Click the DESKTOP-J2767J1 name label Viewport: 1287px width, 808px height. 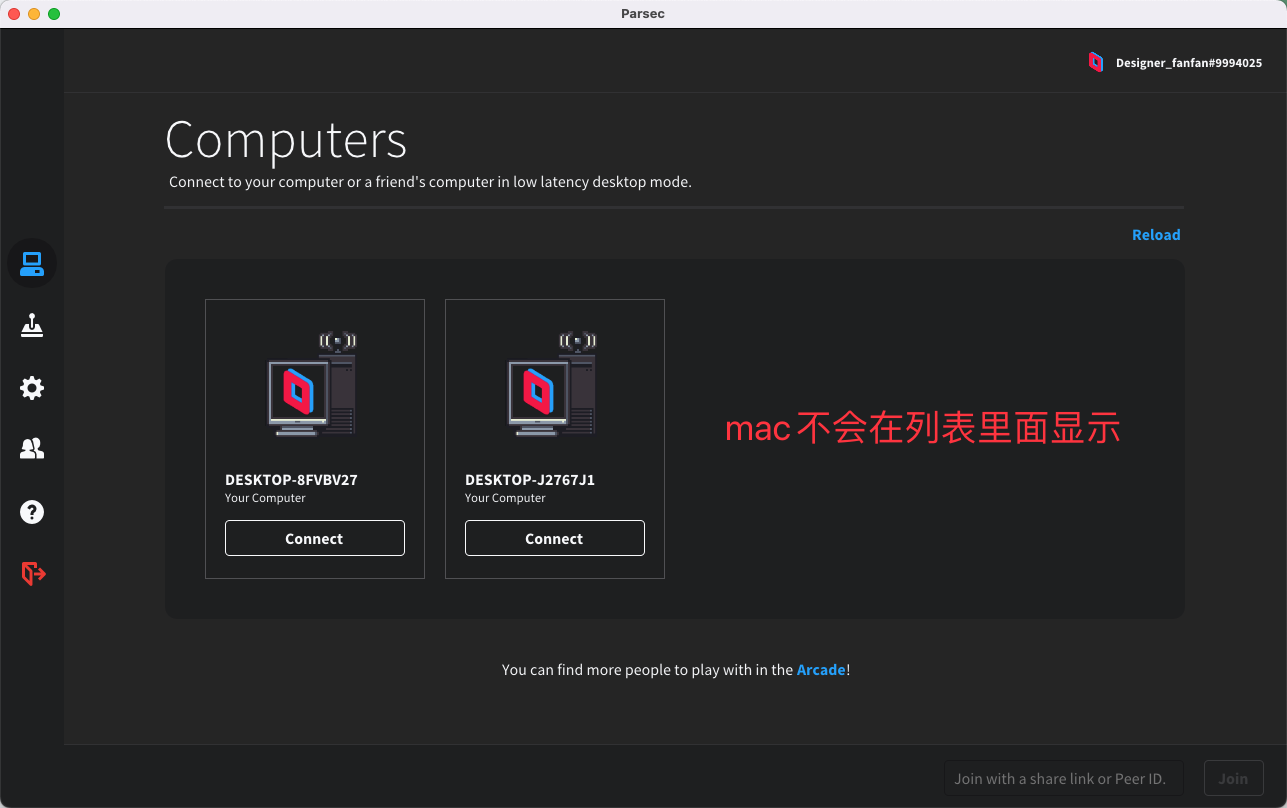[x=530, y=480]
